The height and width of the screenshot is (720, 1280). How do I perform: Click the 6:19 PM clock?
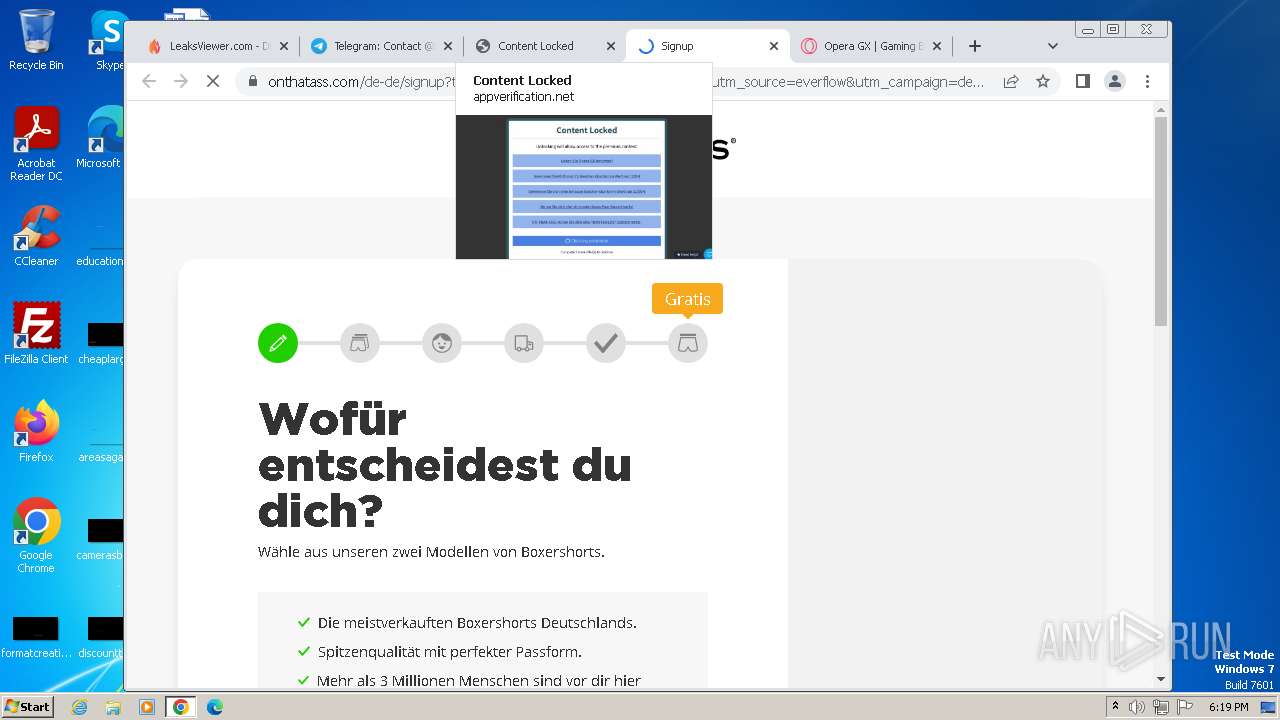click(x=1229, y=707)
